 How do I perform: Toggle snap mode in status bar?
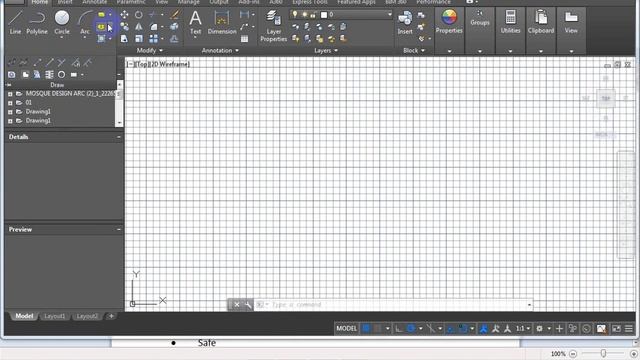[x=378, y=329]
